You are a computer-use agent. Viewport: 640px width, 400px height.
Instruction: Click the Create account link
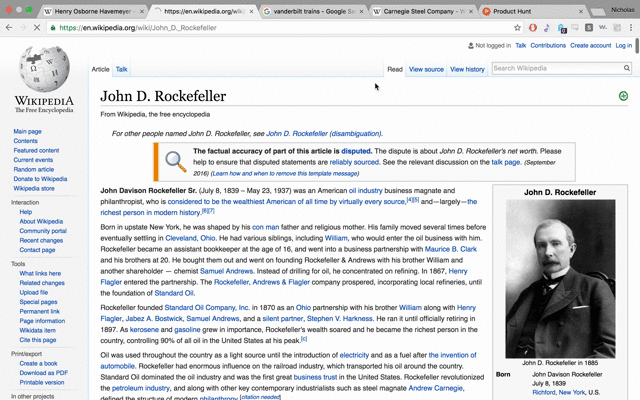(591, 46)
